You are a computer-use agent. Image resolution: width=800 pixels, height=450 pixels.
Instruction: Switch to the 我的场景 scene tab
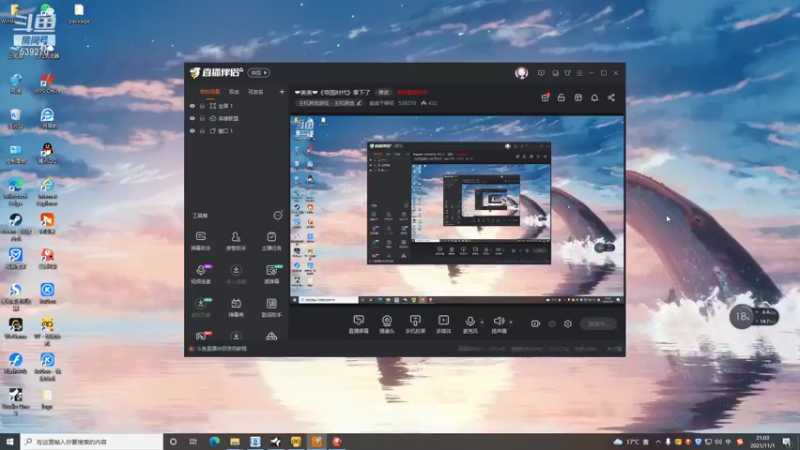[x=210, y=92]
